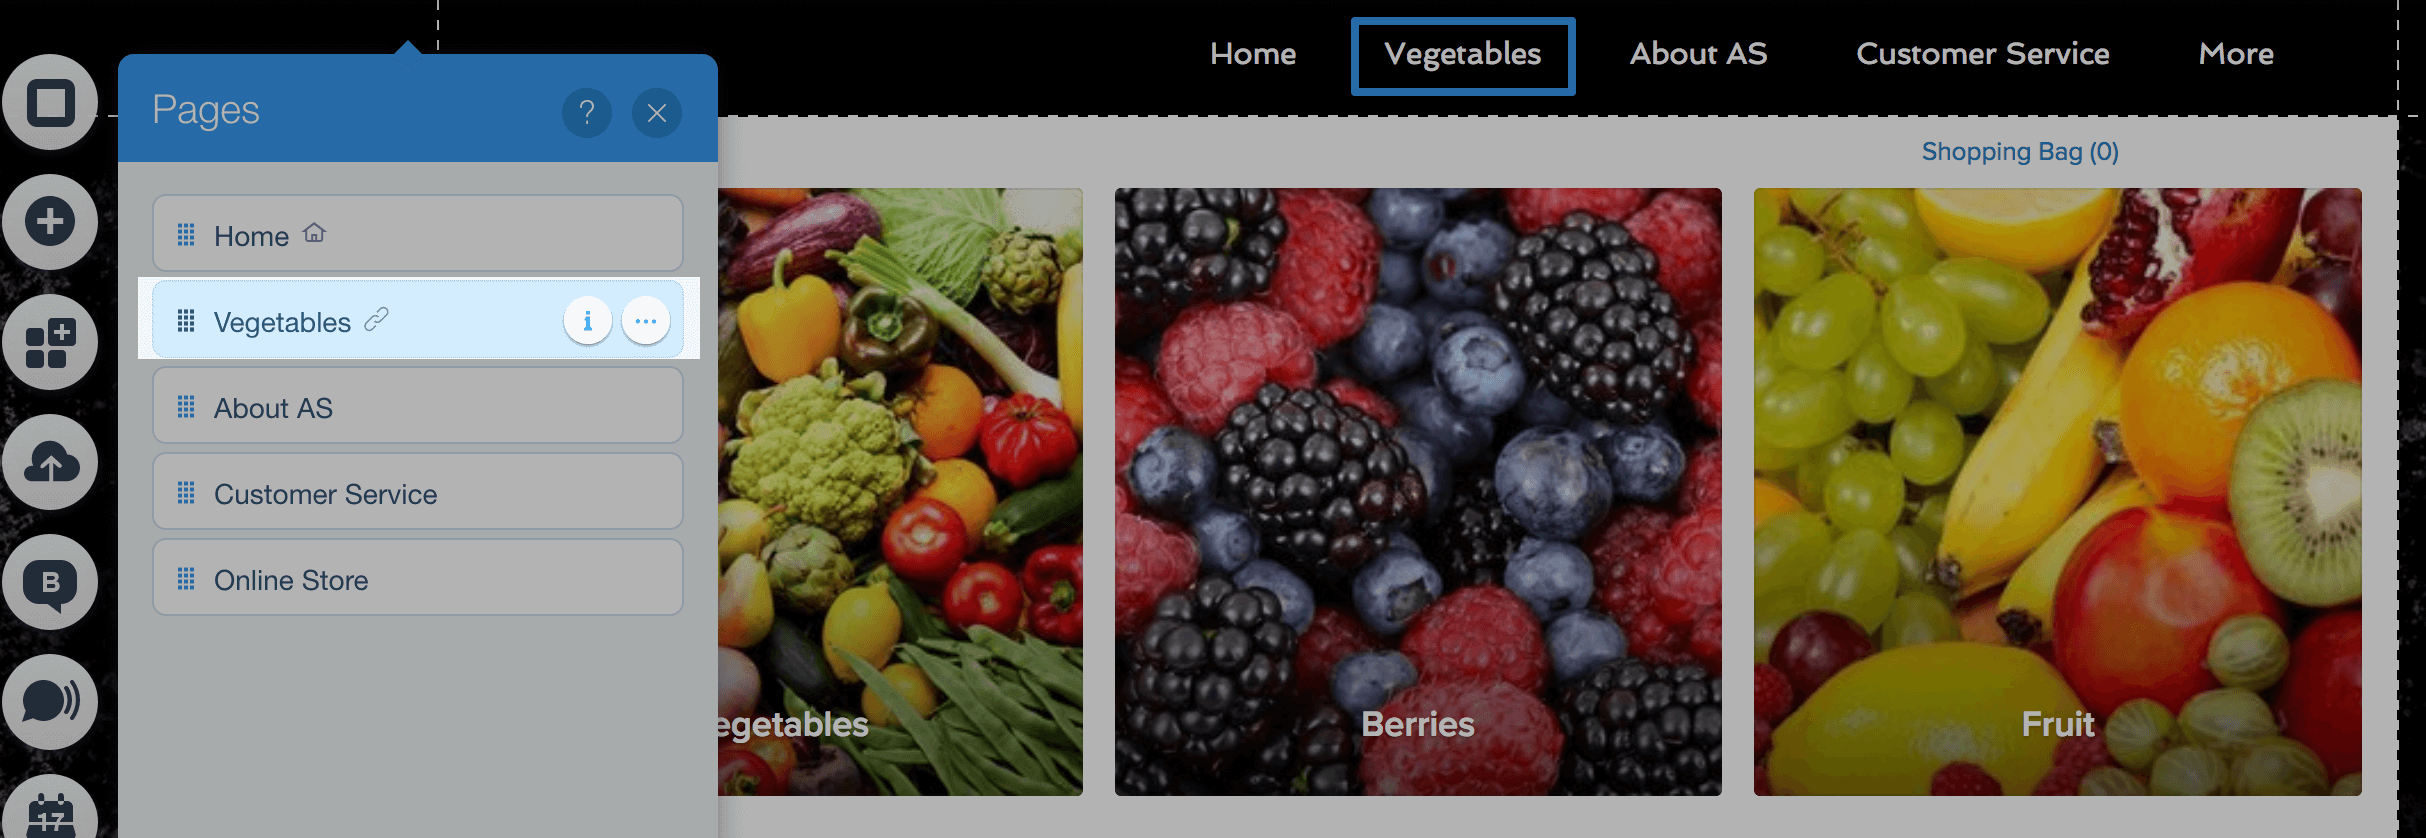
Task: Open the Blog manager B icon
Action: [x=50, y=582]
